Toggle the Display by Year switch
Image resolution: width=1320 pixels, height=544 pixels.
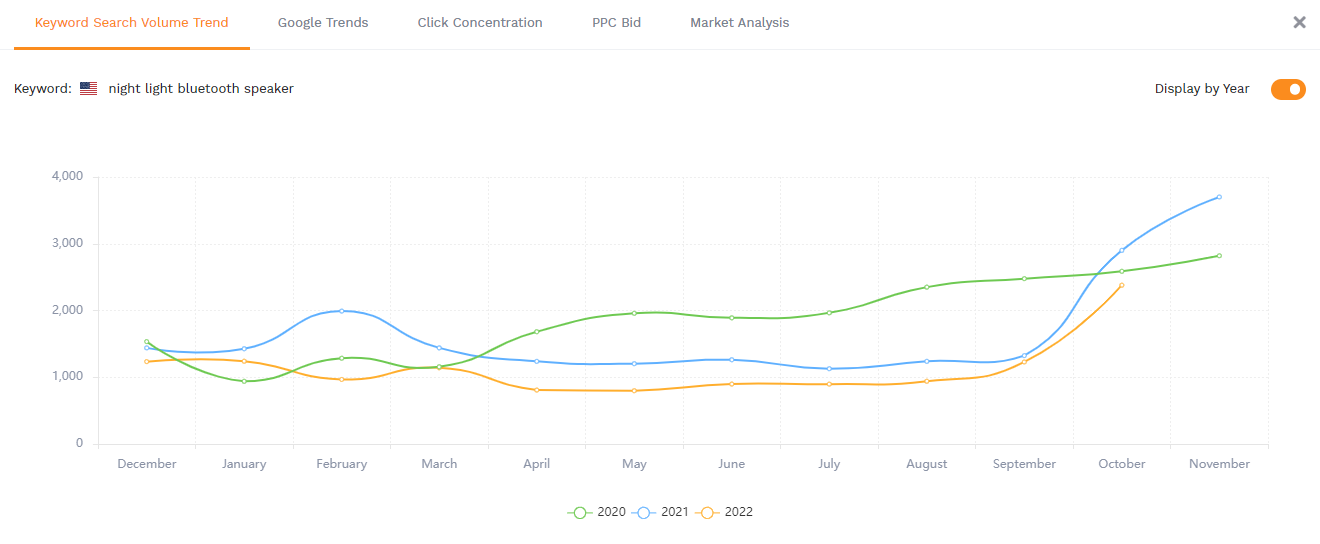click(1288, 89)
